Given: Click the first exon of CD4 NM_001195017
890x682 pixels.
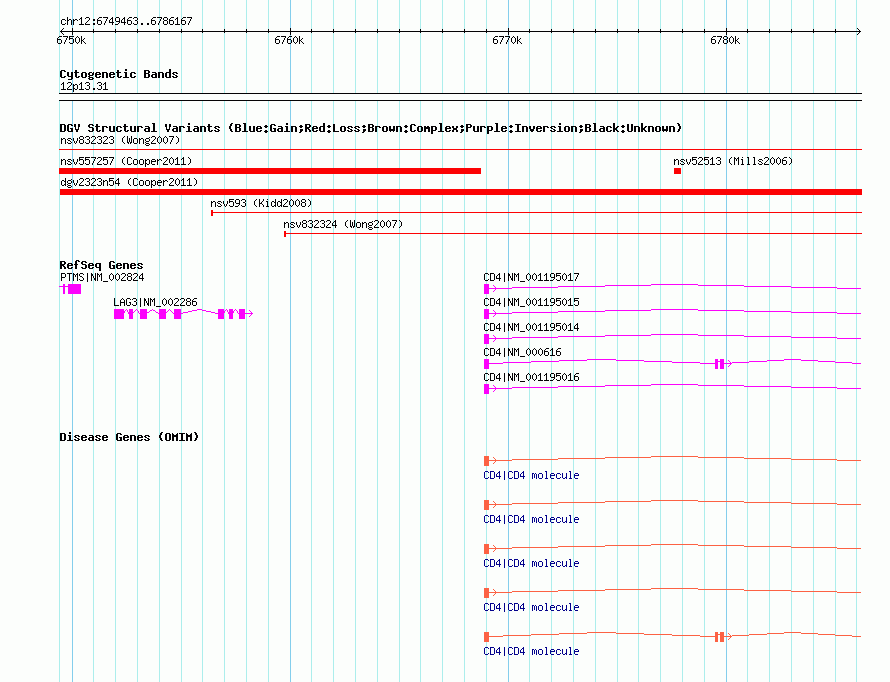Looking at the screenshot, I should coord(486,289).
